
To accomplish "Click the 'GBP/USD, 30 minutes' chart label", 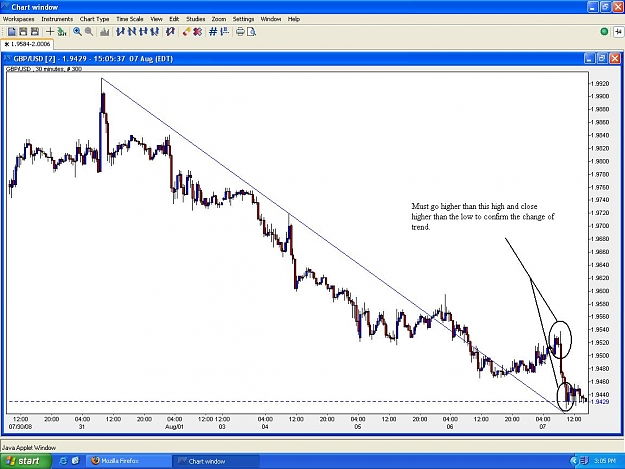I will [x=44, y=69].
